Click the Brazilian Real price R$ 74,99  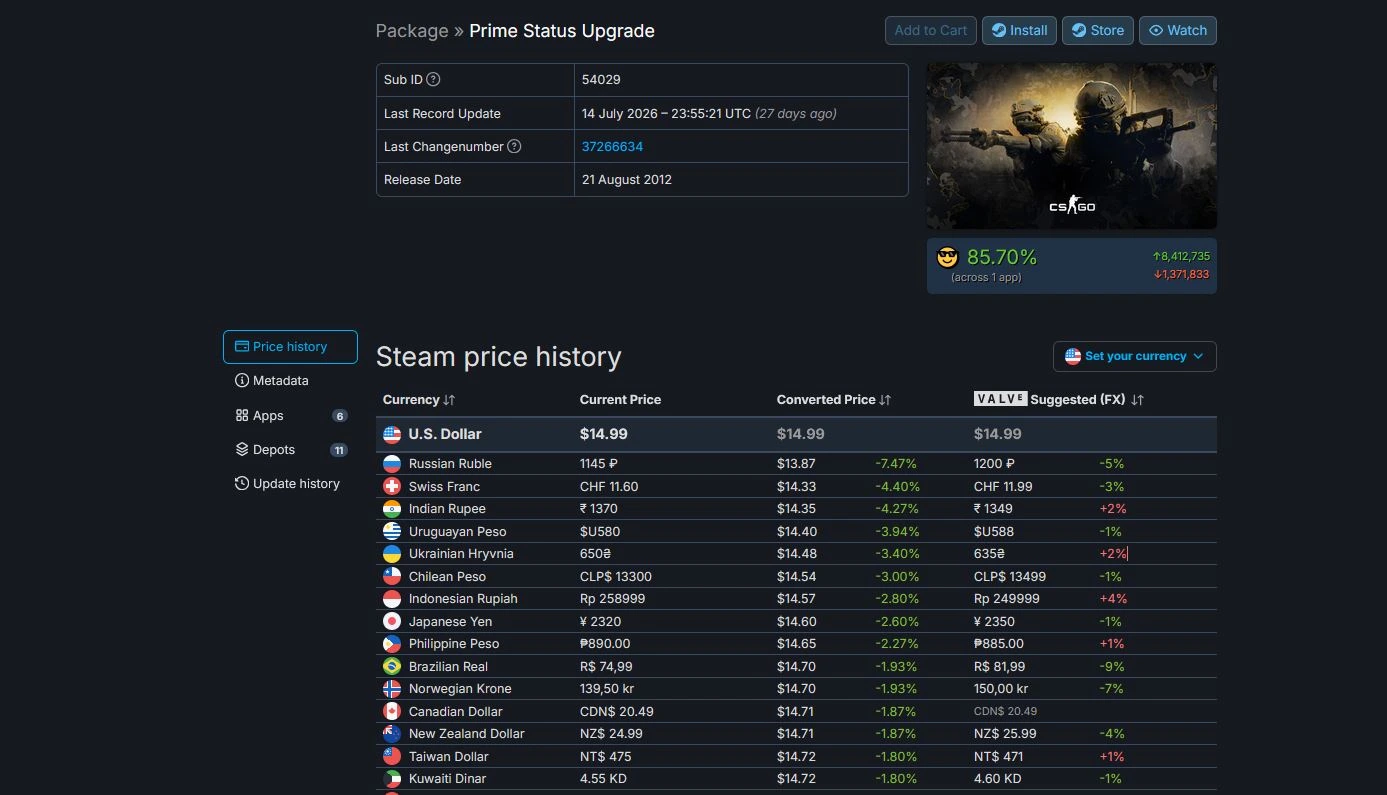click(606, 666)
